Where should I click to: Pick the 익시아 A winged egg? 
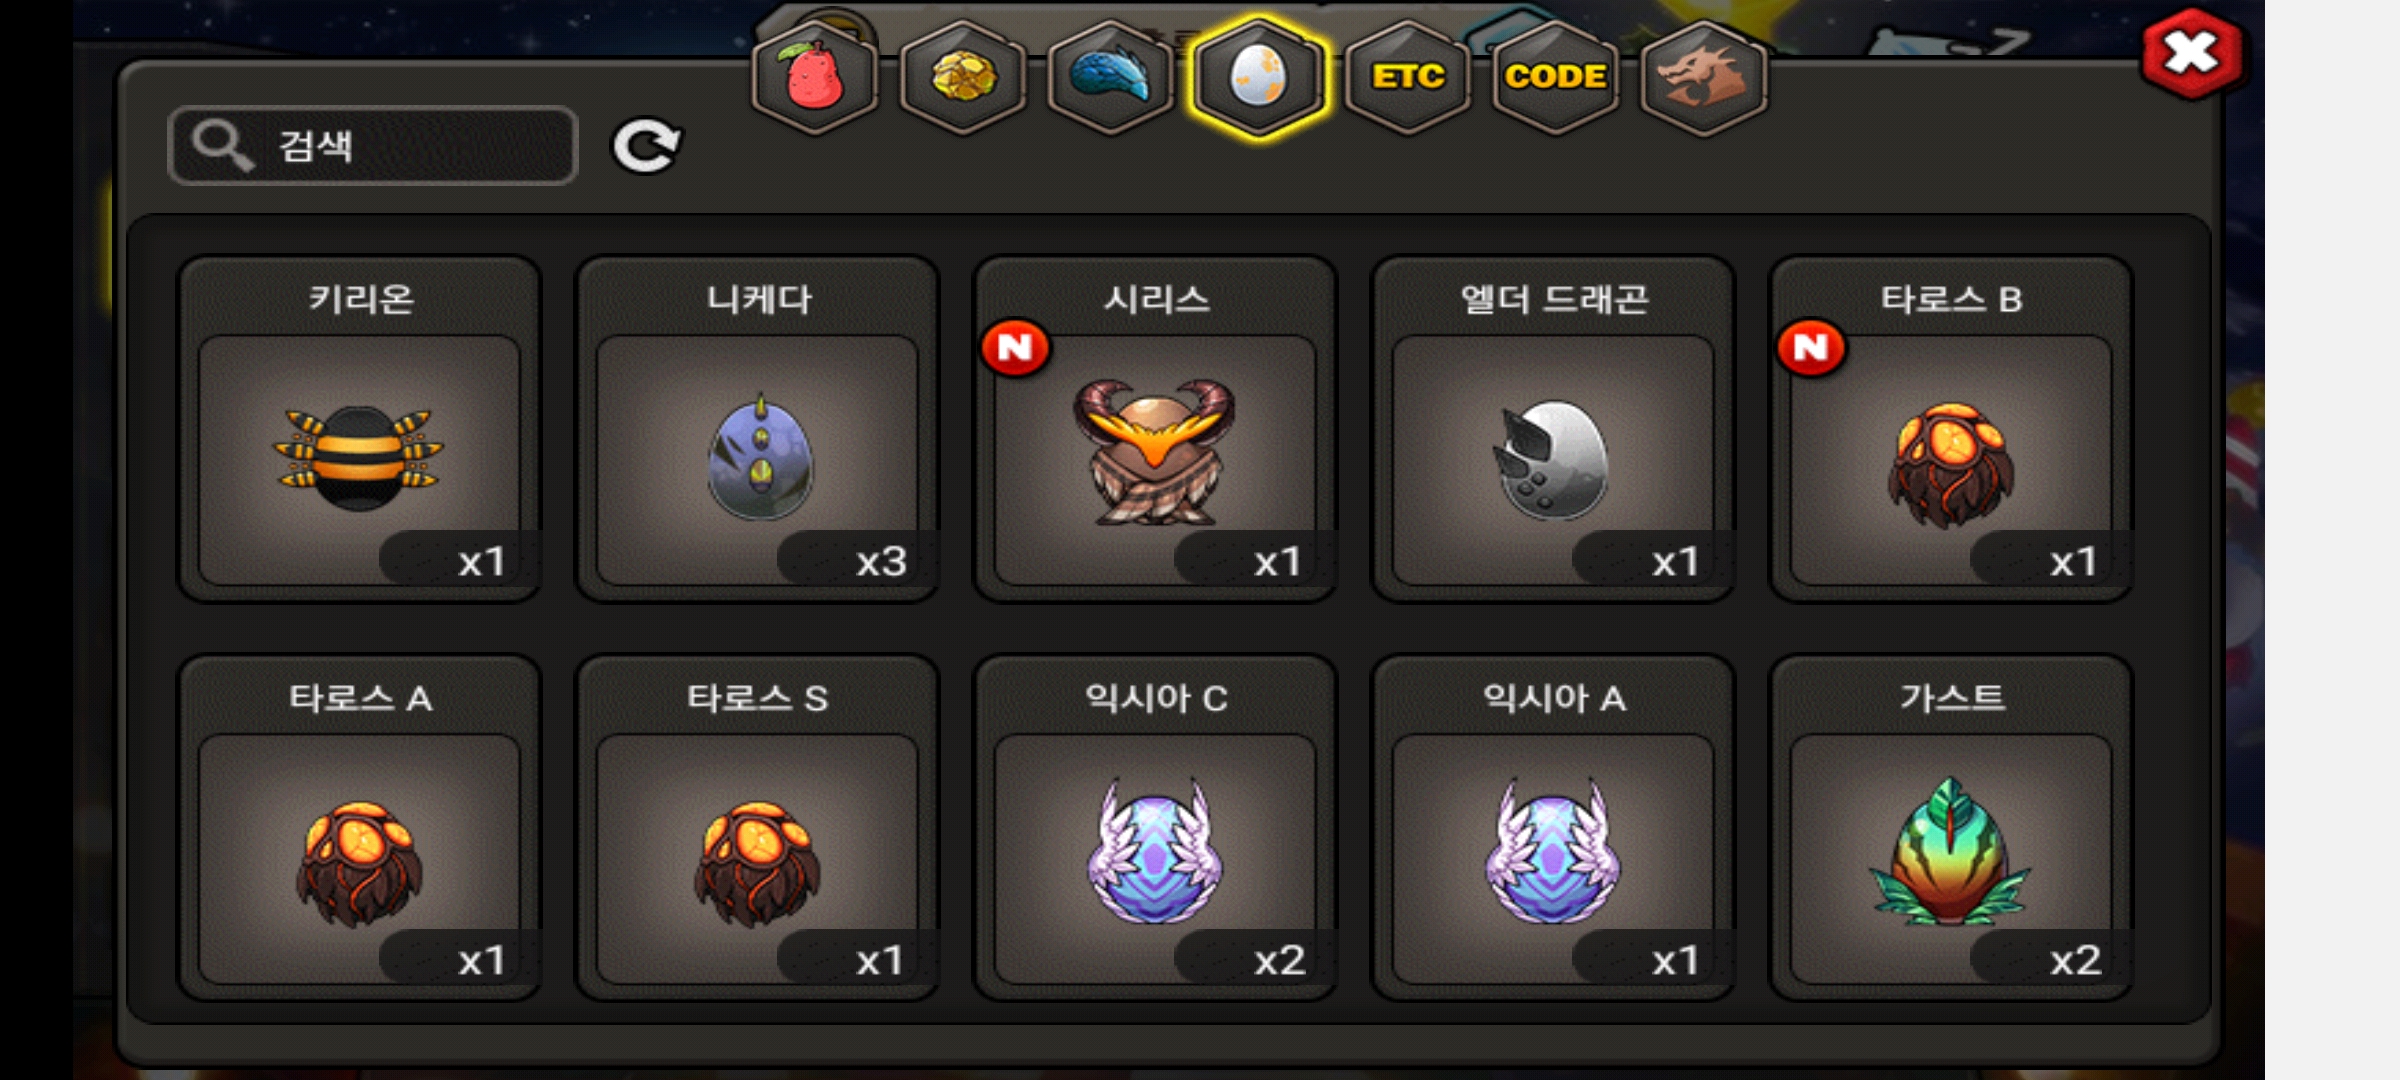[1553, 829]
